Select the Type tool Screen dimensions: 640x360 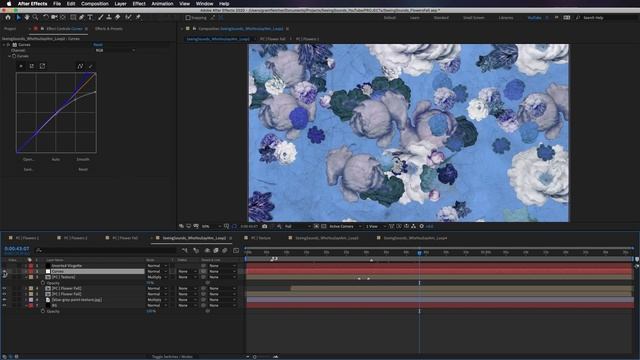pyautogui.click(x=90, y=18)
